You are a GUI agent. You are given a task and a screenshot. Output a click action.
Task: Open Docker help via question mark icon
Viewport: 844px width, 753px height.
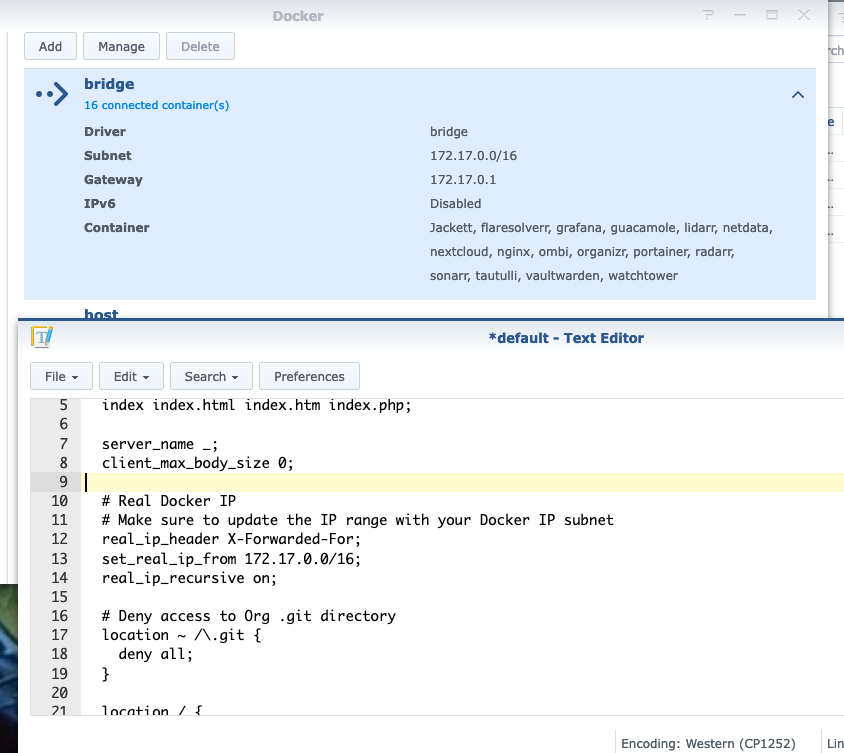(708, 15)
